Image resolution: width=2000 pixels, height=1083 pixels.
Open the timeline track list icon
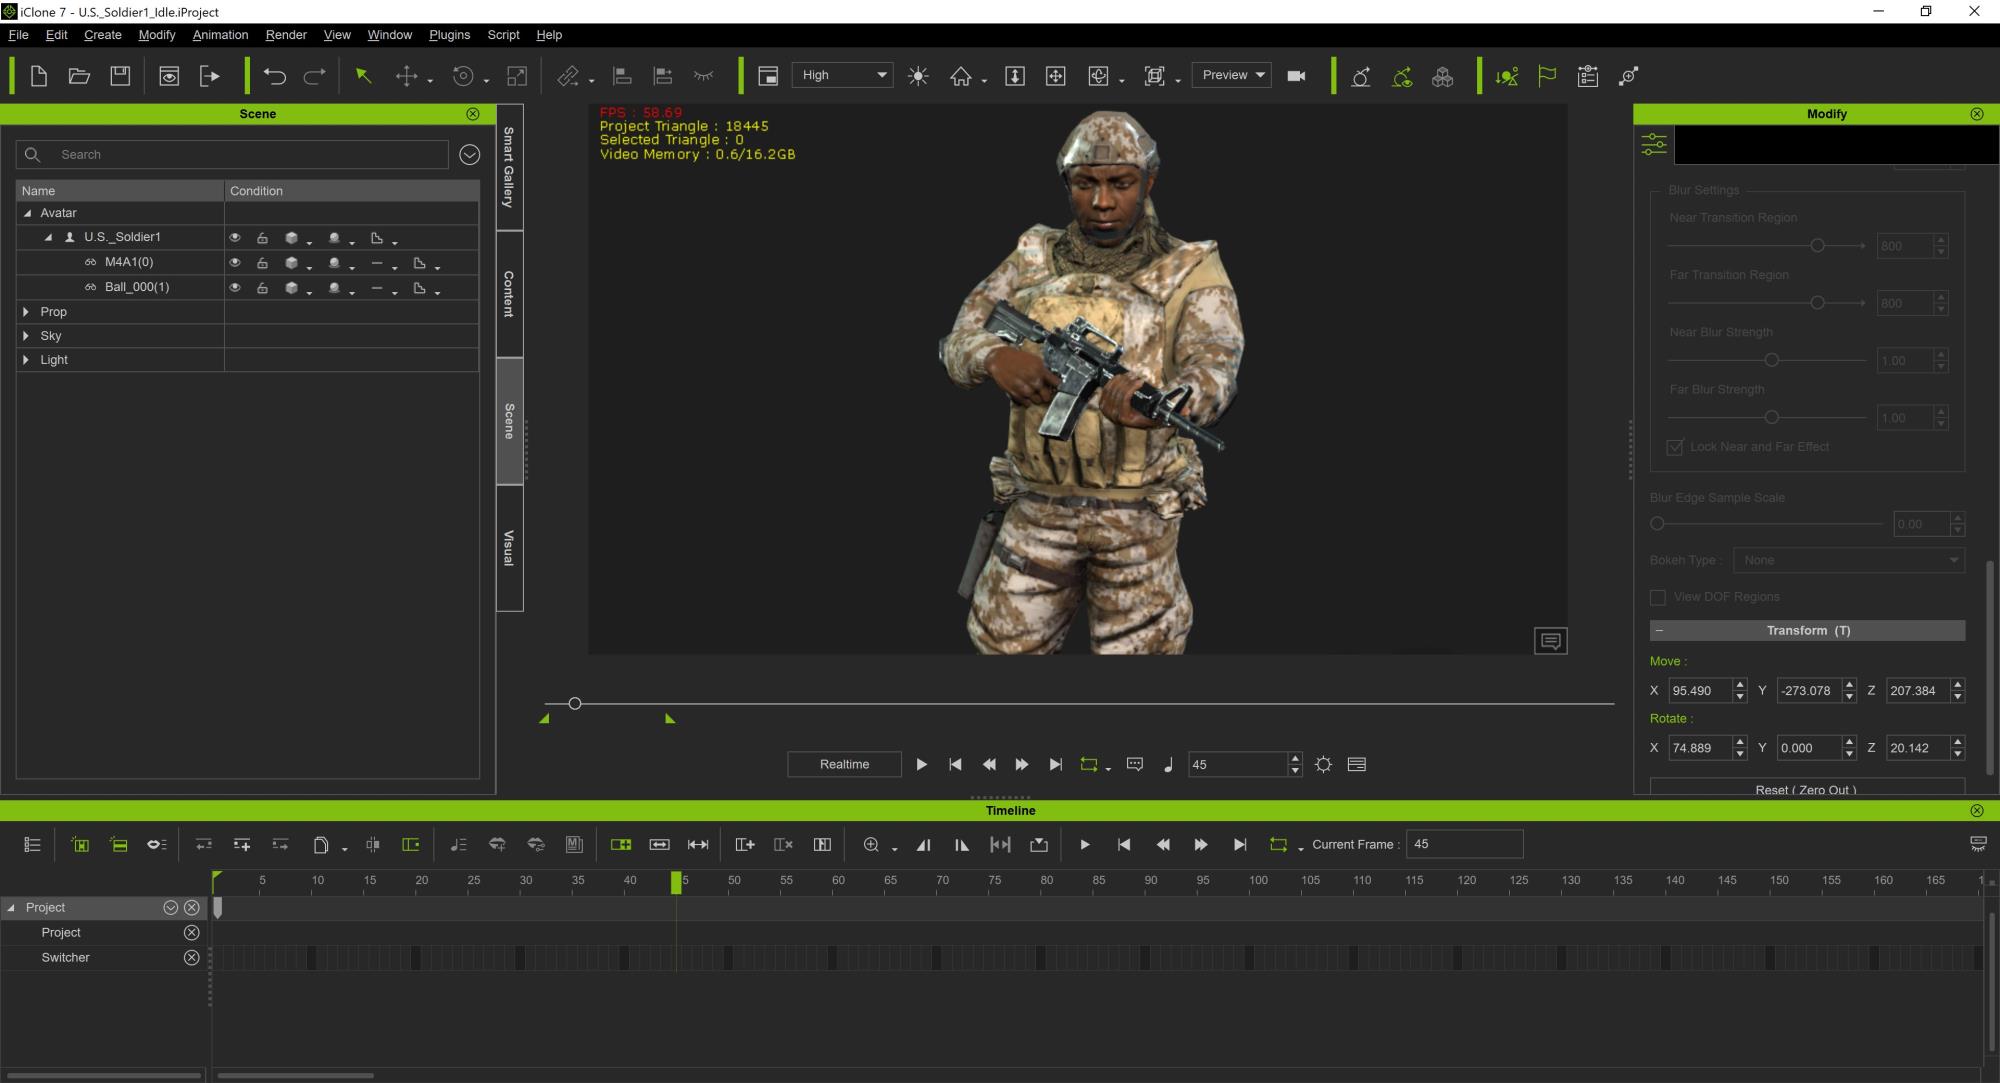click(32, 845)
